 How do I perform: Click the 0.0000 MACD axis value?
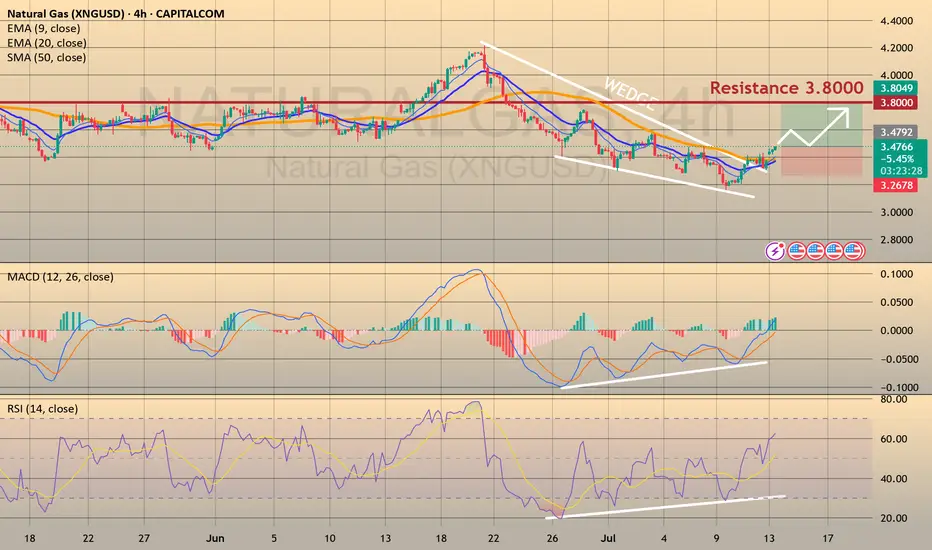896,331
